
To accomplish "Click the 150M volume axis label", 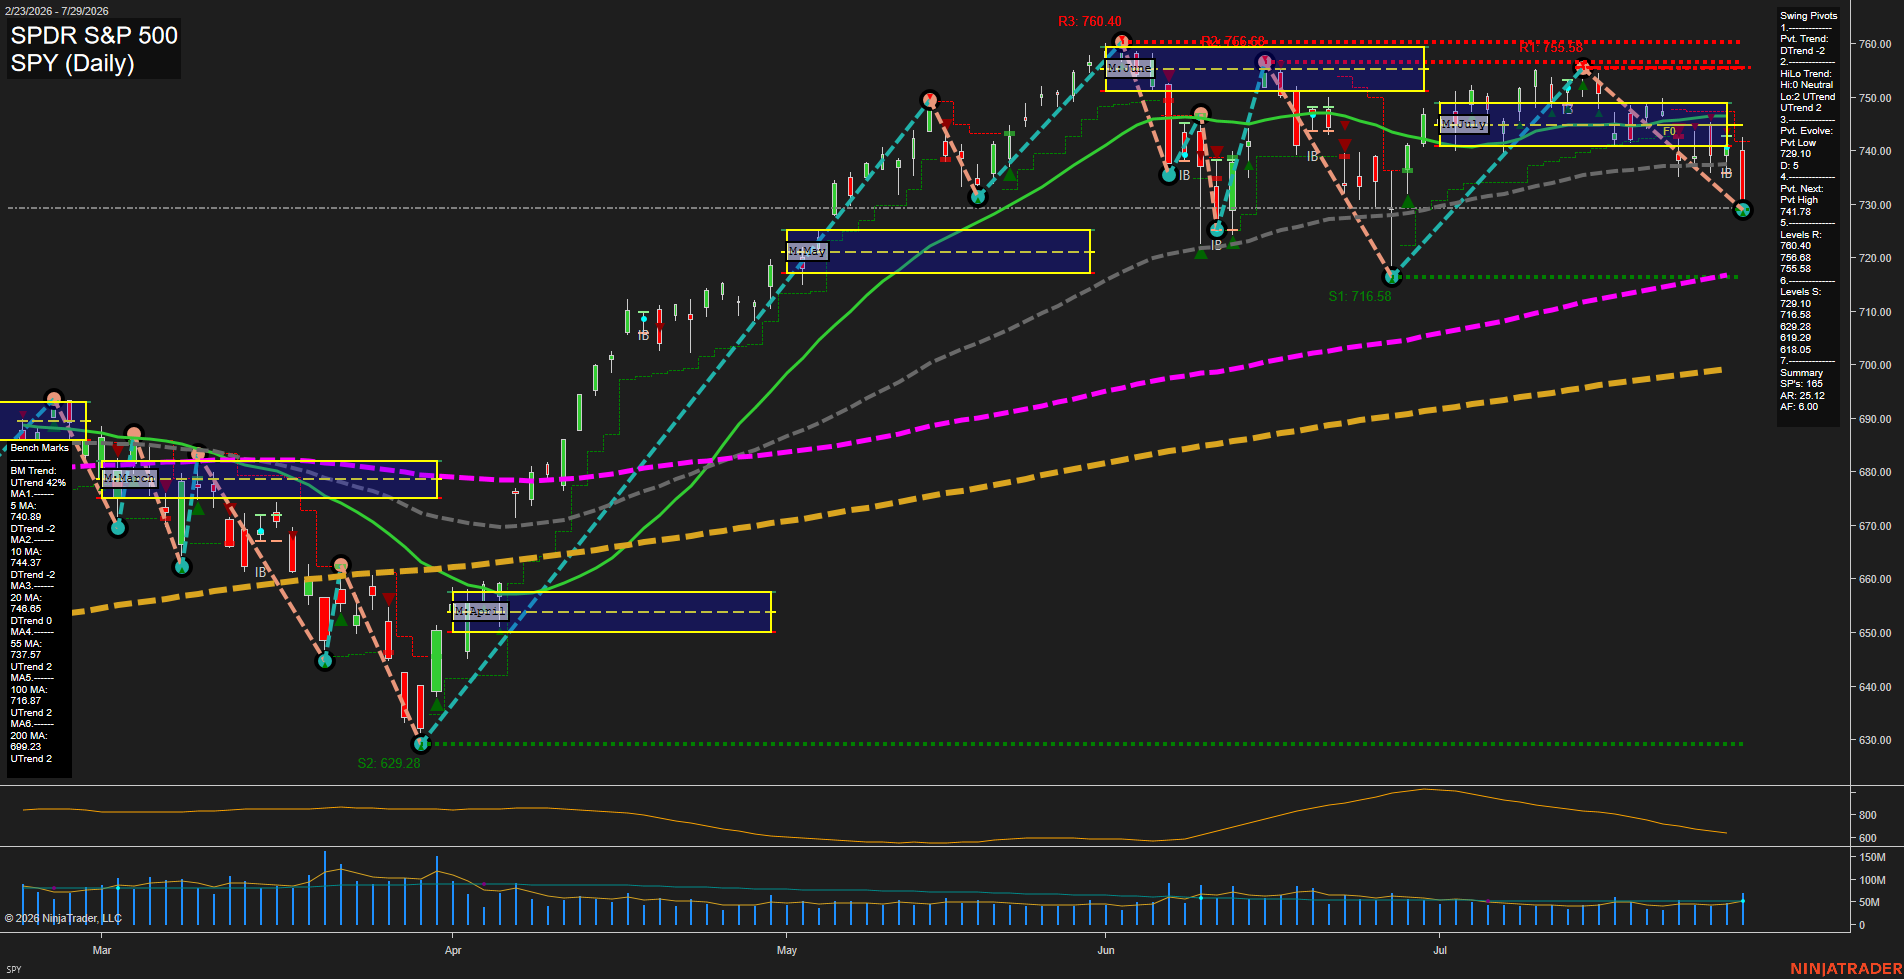I will coord(1872,857).
